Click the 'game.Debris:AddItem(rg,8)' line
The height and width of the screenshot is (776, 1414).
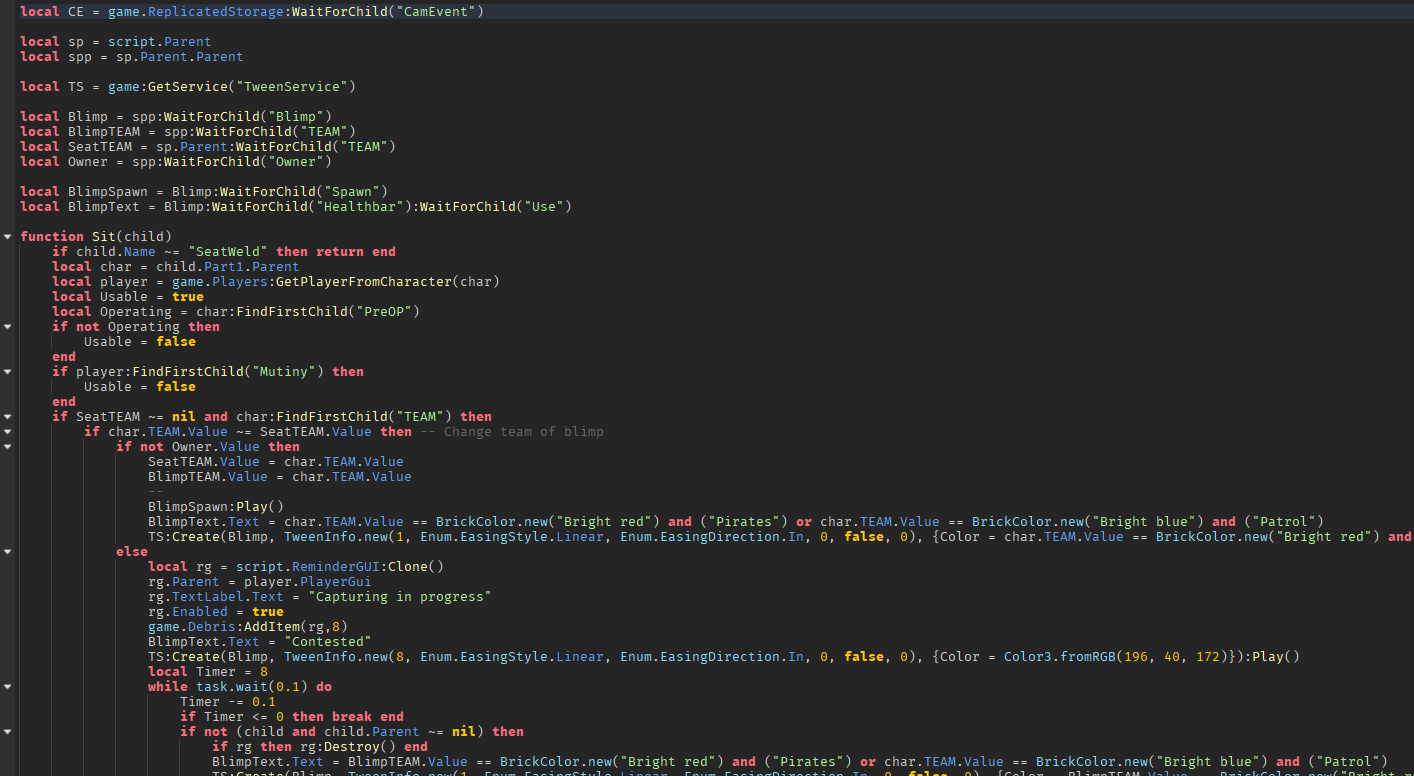[x=248, y=627]
